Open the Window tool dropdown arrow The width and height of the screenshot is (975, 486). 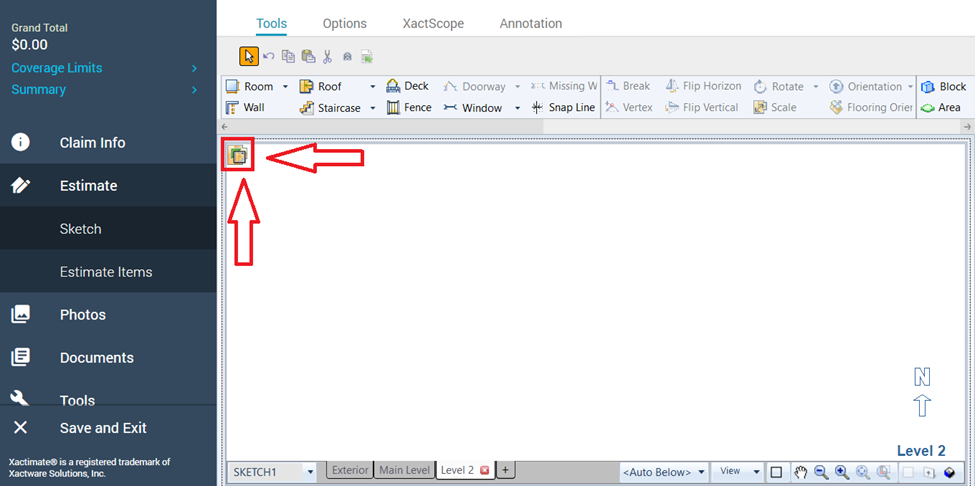click(517, 108)
